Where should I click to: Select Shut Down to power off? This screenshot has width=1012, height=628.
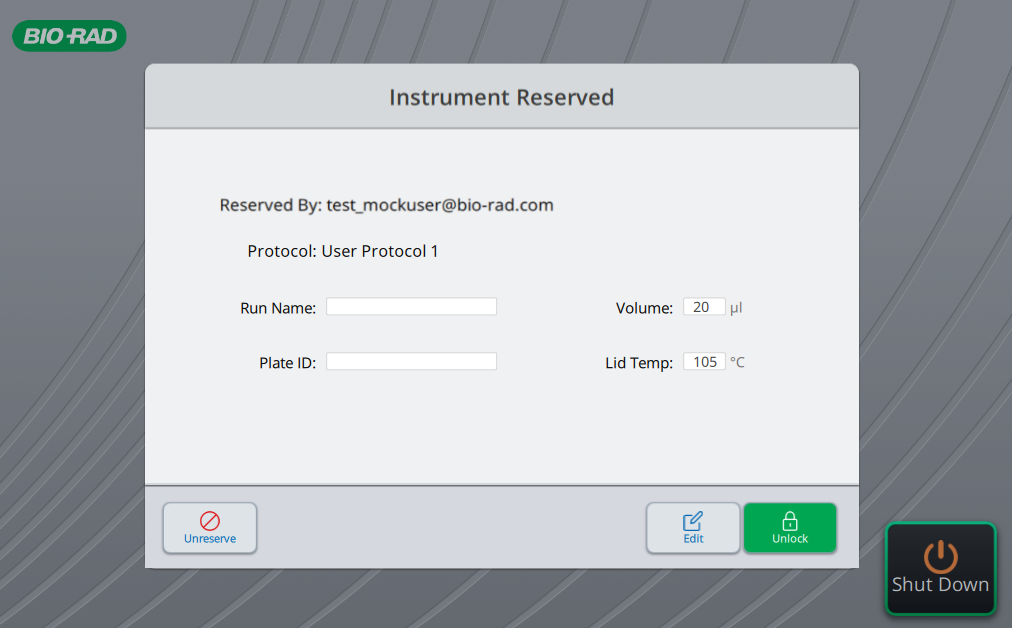pyautogui.click(x=939, y=569)
